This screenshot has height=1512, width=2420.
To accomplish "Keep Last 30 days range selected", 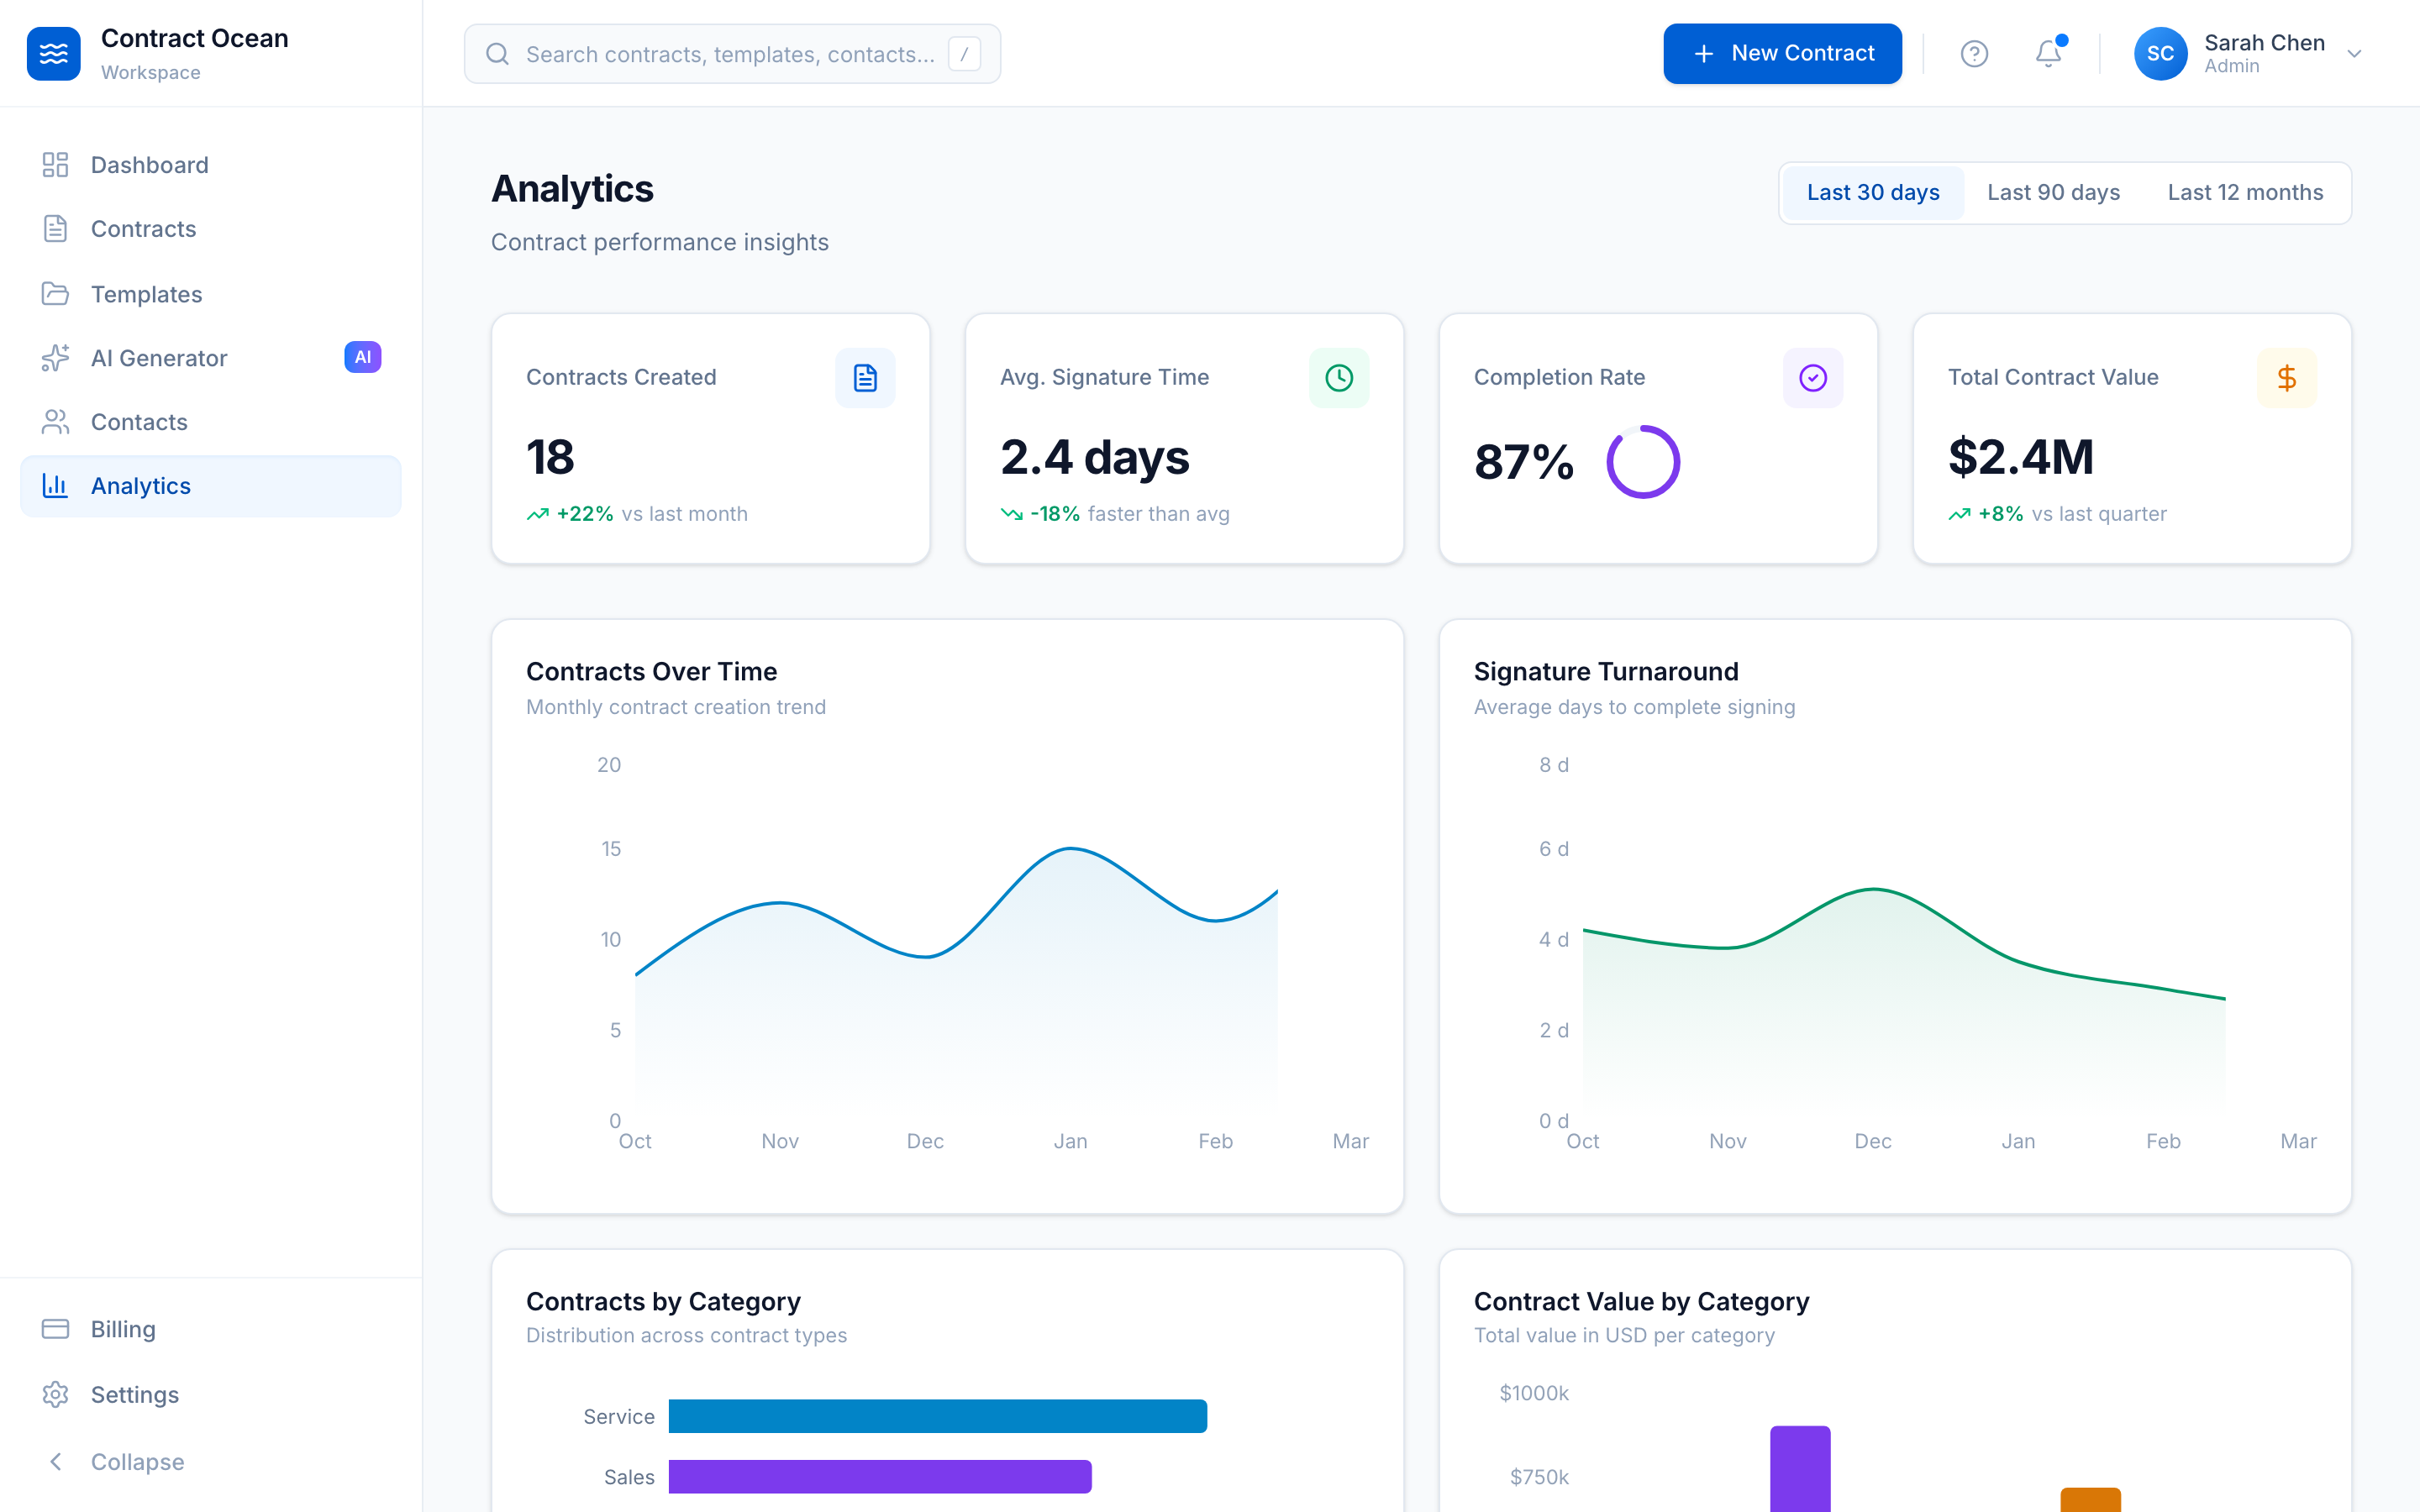I will pos(1872,192).
